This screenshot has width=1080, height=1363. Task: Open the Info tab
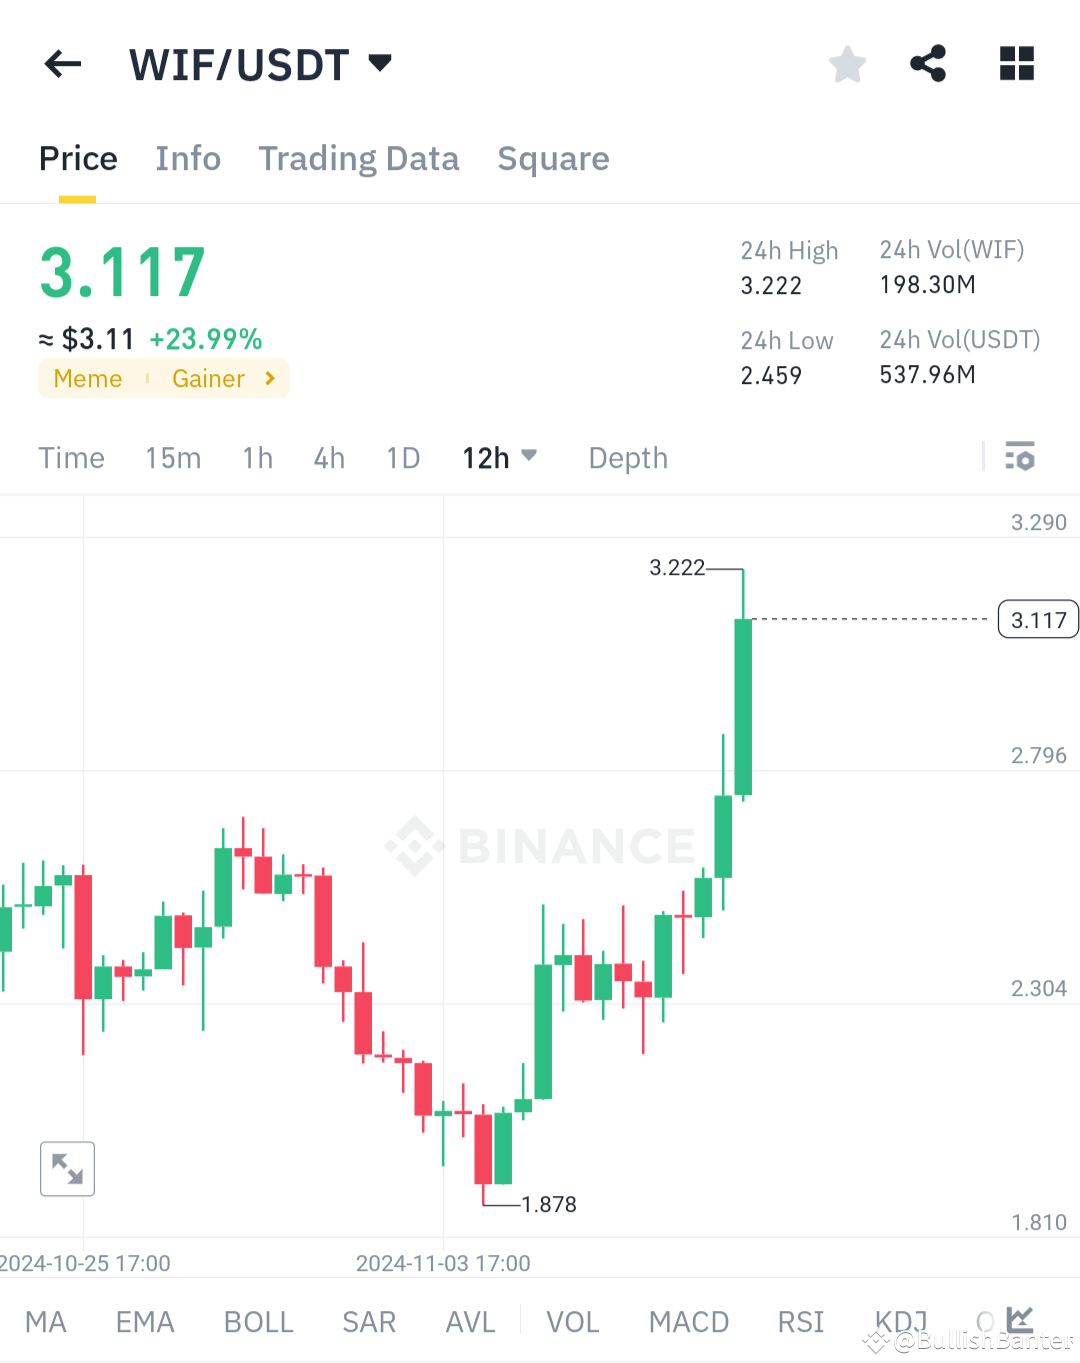(187, 158)
